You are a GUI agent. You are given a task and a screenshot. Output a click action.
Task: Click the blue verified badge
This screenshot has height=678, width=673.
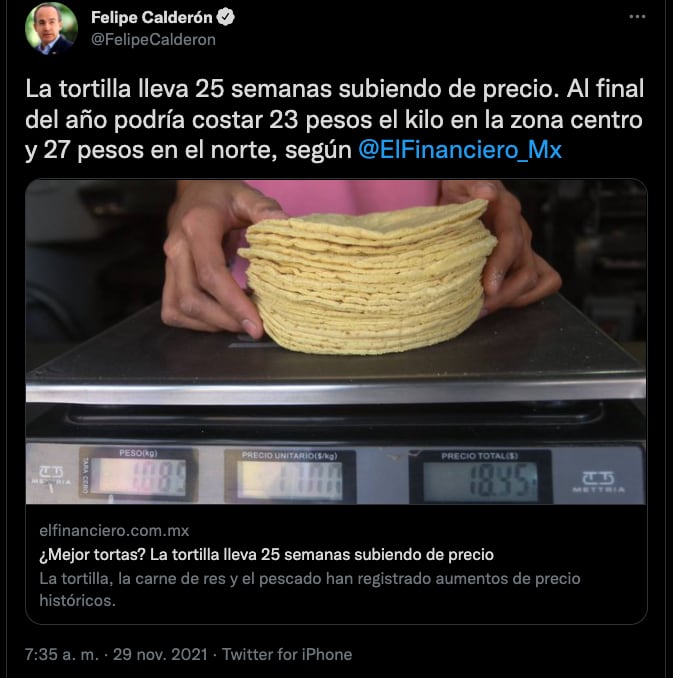[x=226, y=17]
